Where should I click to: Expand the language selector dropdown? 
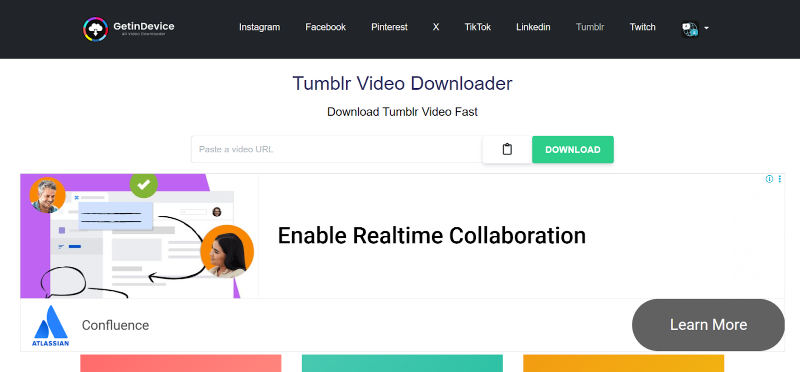tap(695, 29)
